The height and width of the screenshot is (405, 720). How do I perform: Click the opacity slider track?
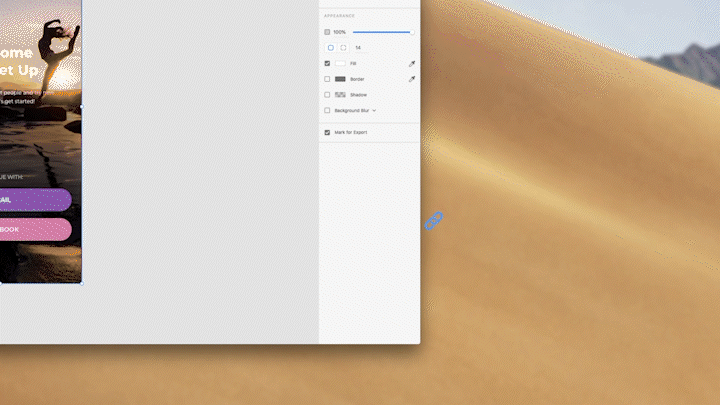coord(382,32)
